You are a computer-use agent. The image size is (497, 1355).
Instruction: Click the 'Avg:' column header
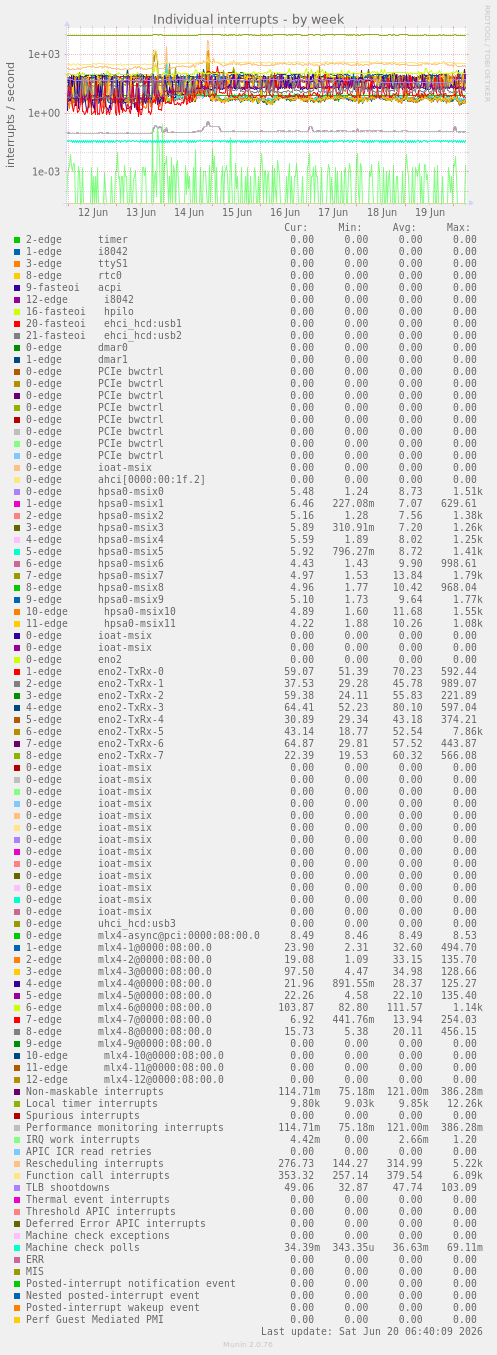click(404, 228)
